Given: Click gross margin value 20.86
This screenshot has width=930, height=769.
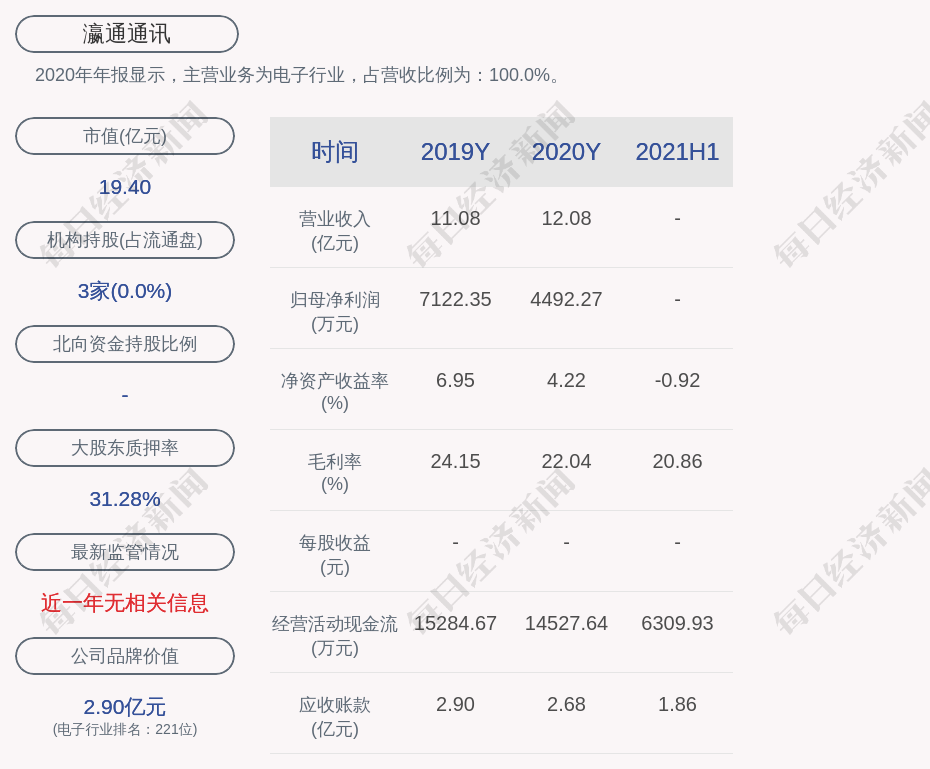Looking at the screenshot, I should tap(677, 461).
